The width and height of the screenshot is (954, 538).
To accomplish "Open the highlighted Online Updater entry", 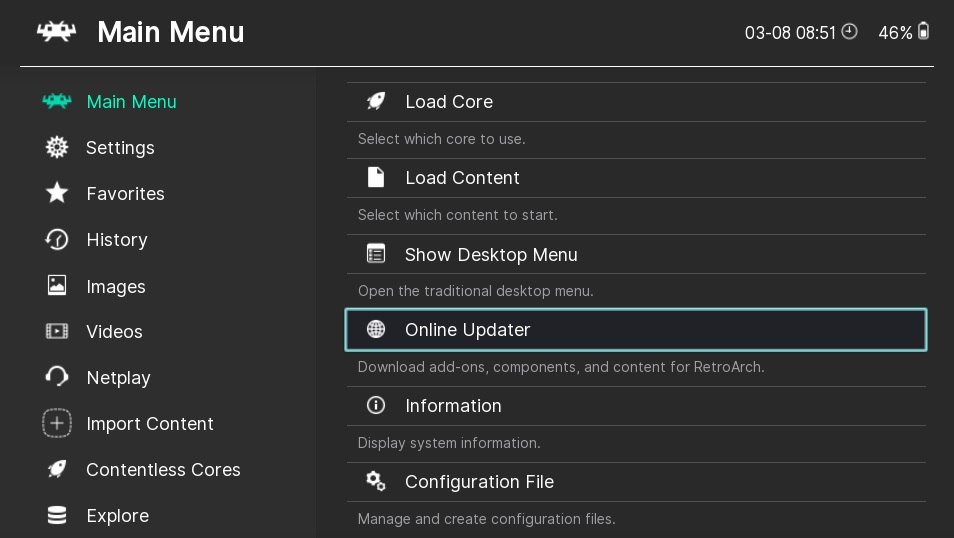I will (636, 330).
